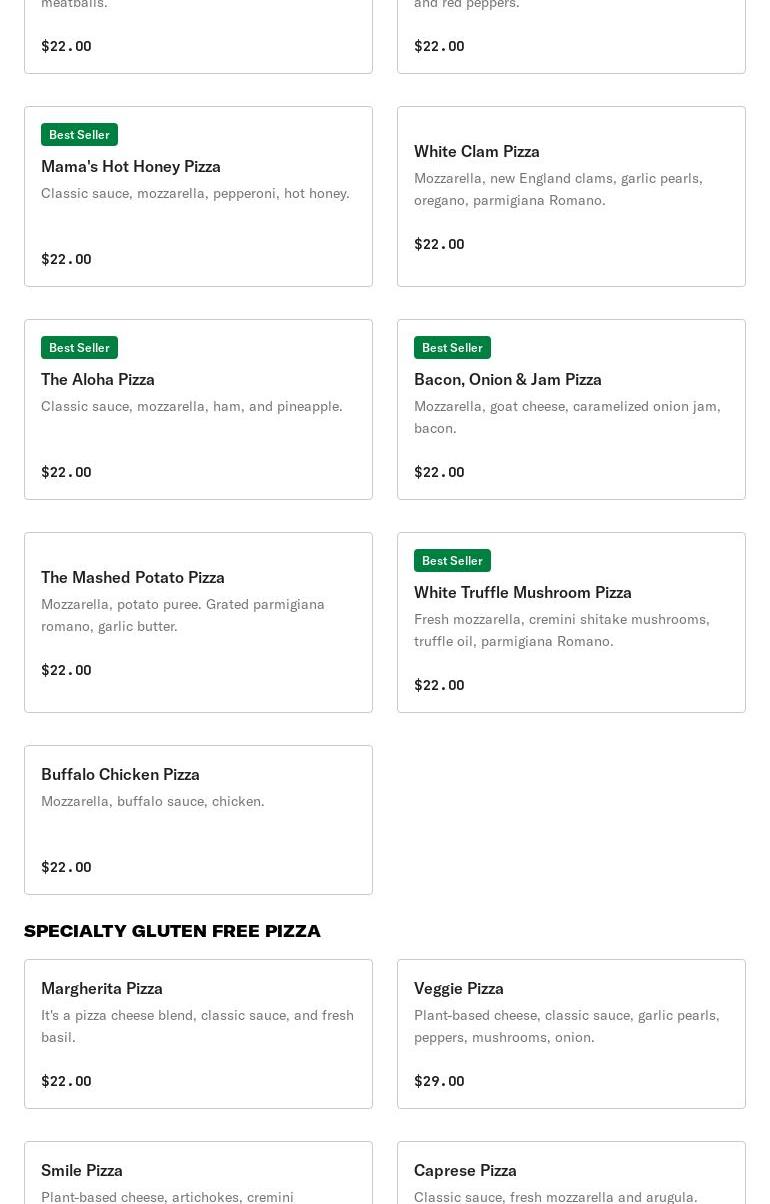This screenshot has height=1204, width=770.
Task: Open White Truffle Mushroom Pizza item
Action: point(523,592)
